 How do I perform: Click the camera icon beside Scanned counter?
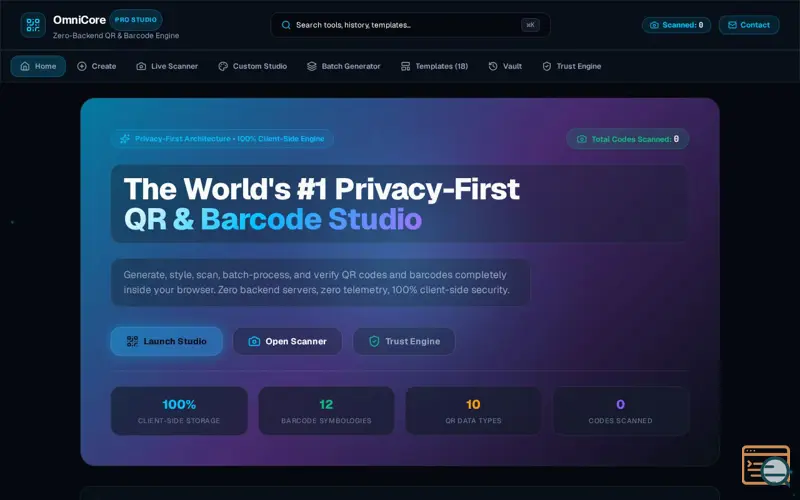tap(654, 25)
